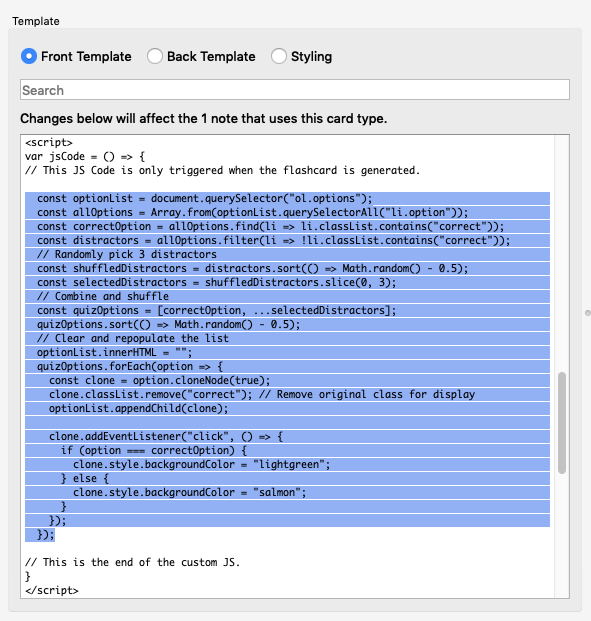591x621 pixels.
Task: Click the 'salmon' backgroundColor line
Action: pyautogui.click(x=190, y=492)
